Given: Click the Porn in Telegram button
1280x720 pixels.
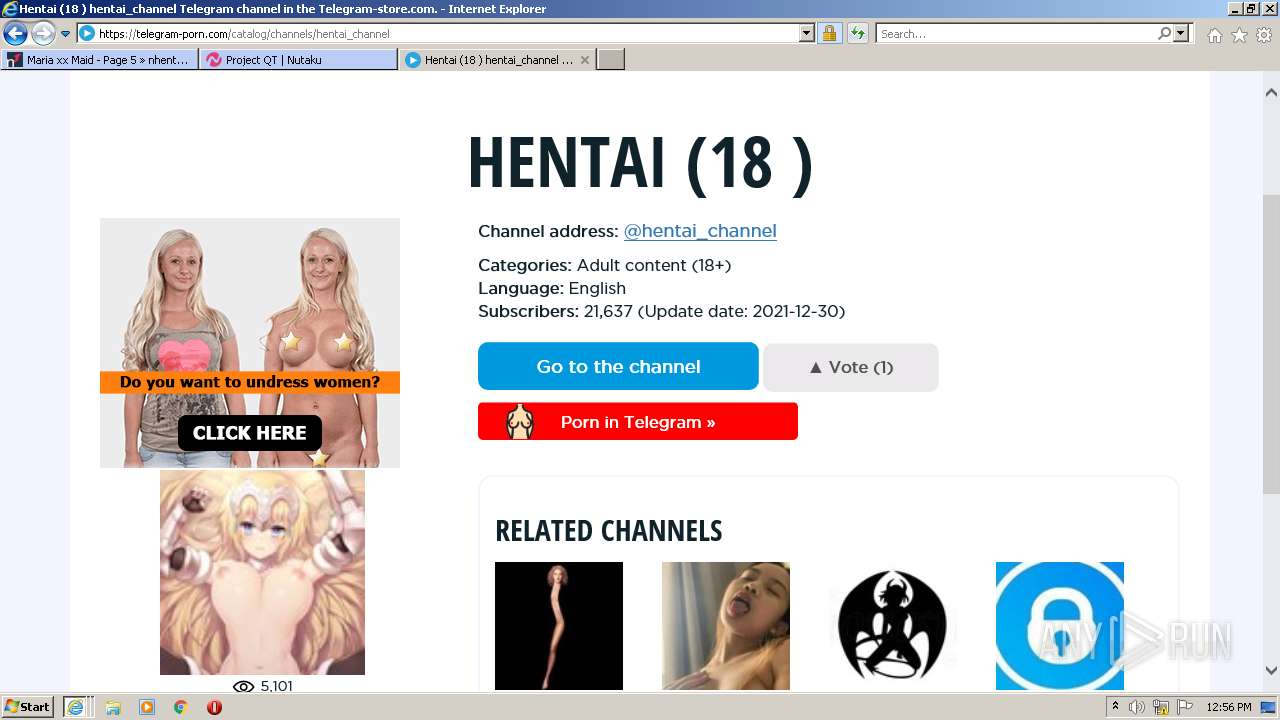Looking at the screenshot, I should 638,422.
